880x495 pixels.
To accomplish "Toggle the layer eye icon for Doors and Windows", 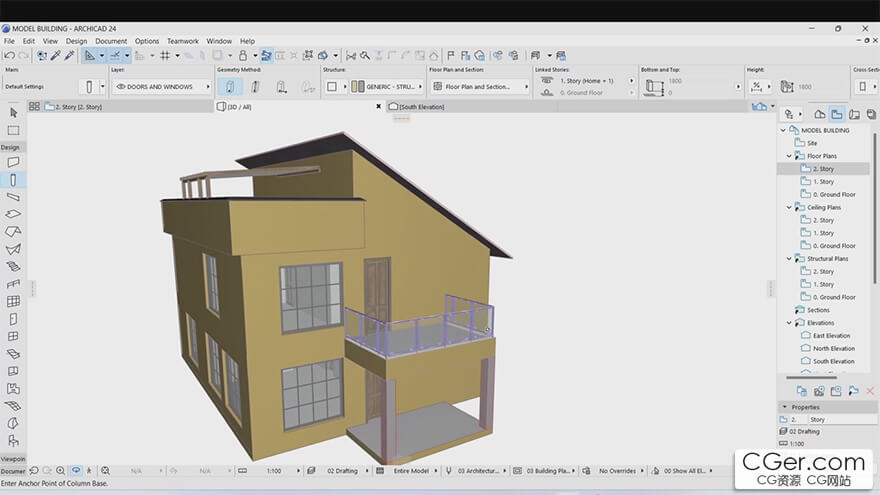I will pyautogui.click(x=120, y=86).
